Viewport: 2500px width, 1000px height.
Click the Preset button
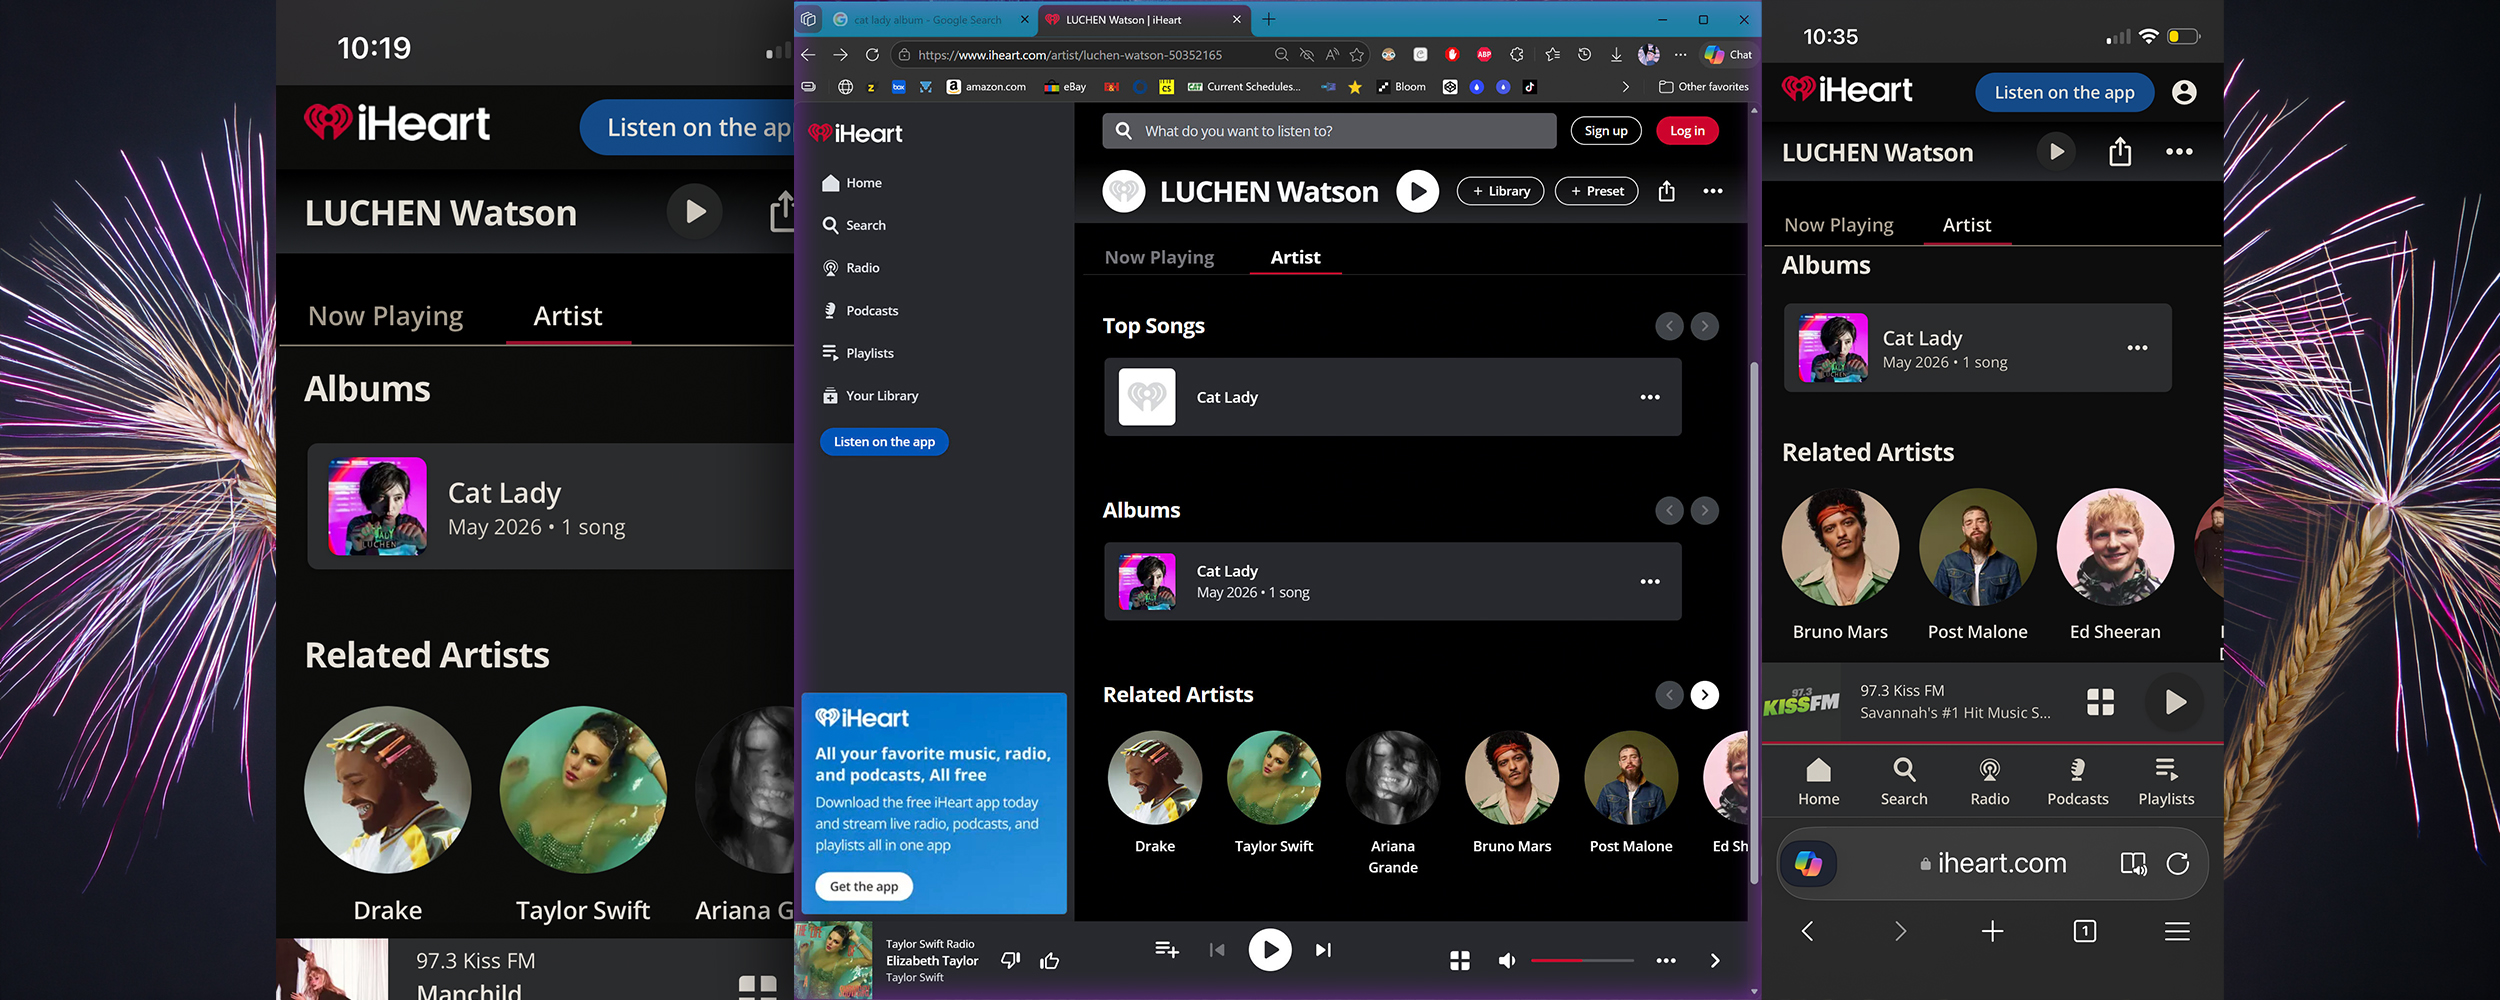(x=1596, y=191)
